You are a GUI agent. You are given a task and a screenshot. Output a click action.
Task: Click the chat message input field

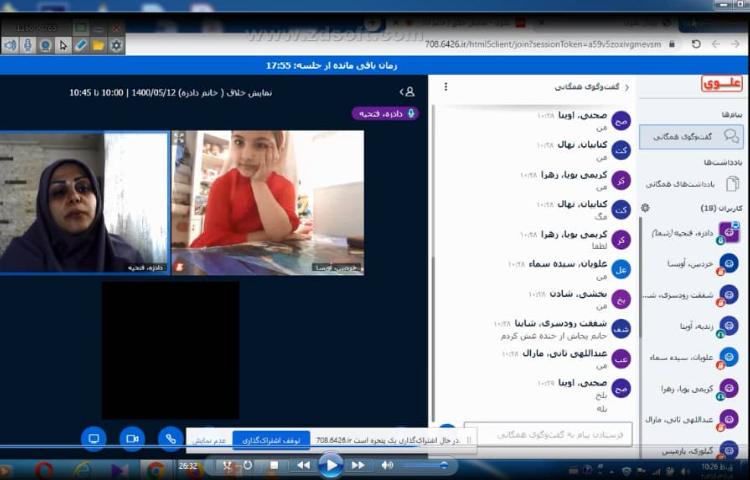click(x=548, y=434)
